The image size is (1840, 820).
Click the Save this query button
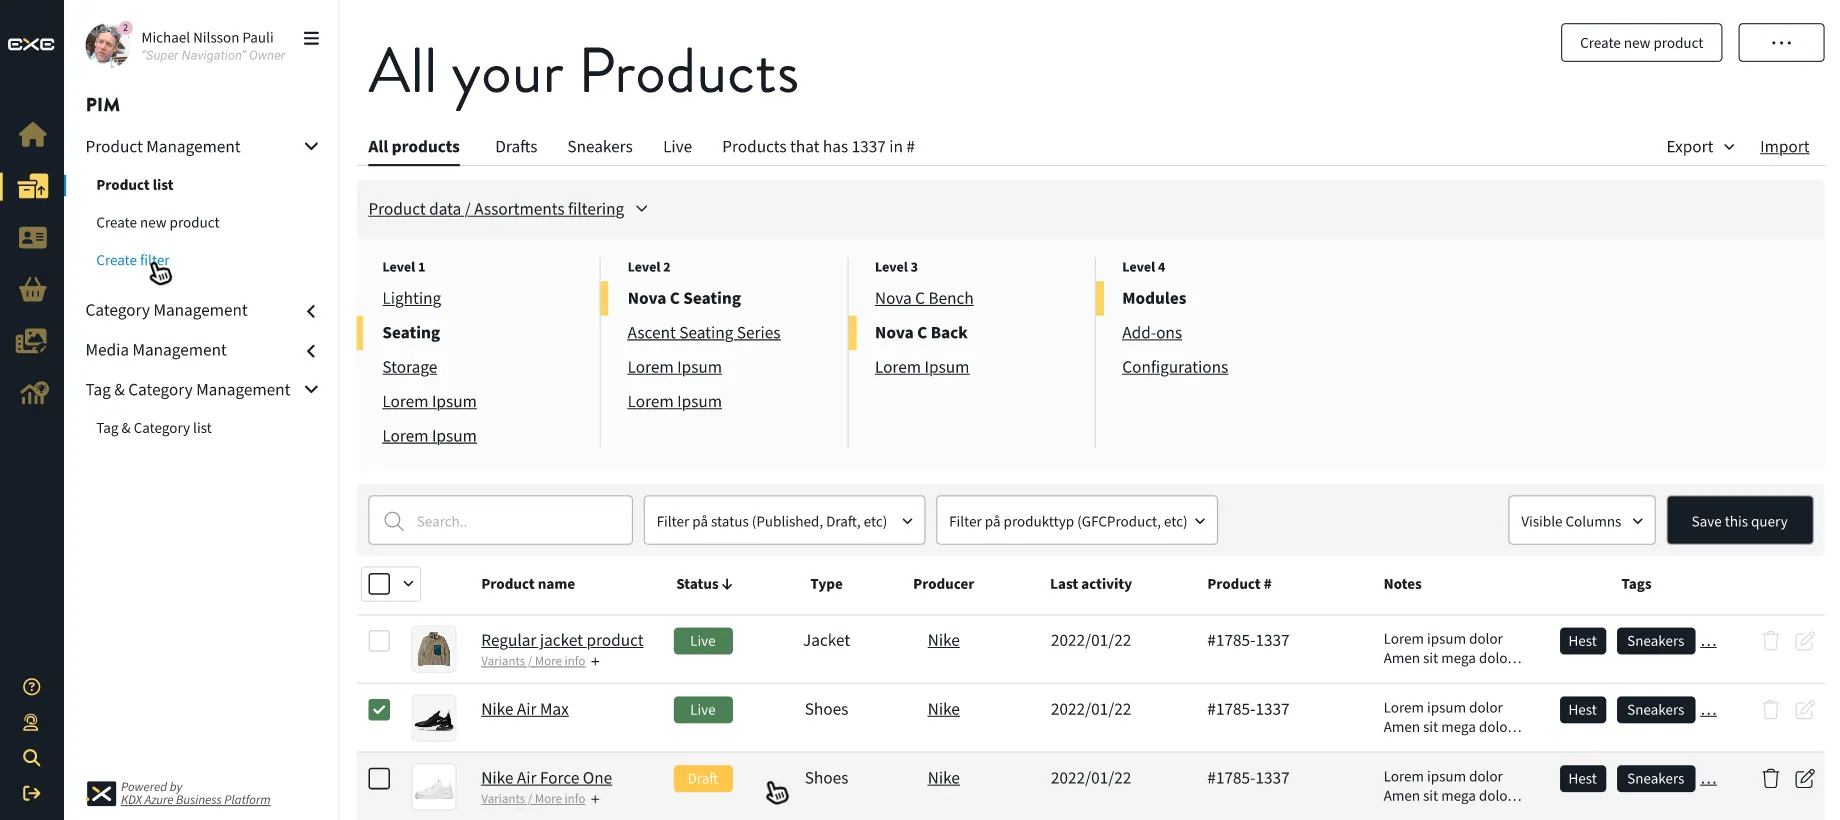pyautogui.click(x=1739, y=521)
